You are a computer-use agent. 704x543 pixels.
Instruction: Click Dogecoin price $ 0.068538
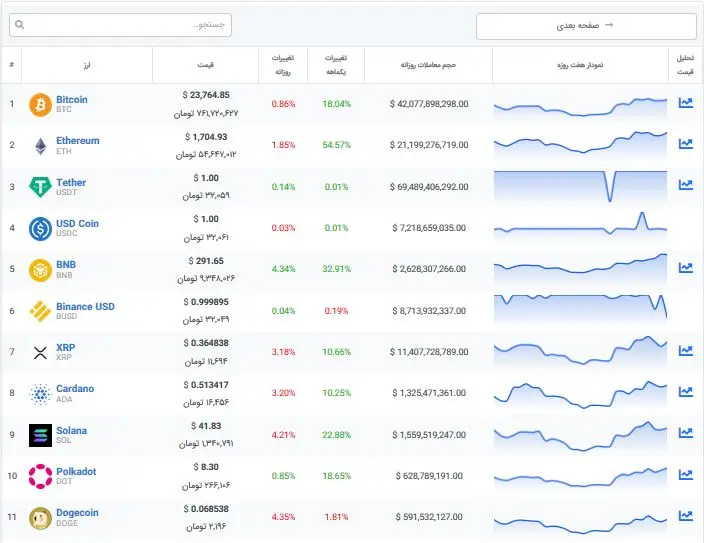(206, 508)
